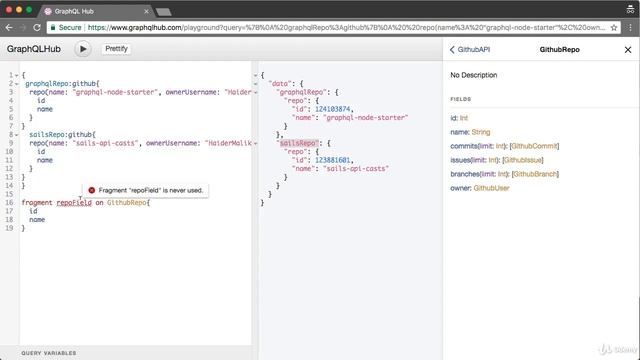Click the branches field in docs
The width and height of the screenshot is (640, 360).
[465, 174]
